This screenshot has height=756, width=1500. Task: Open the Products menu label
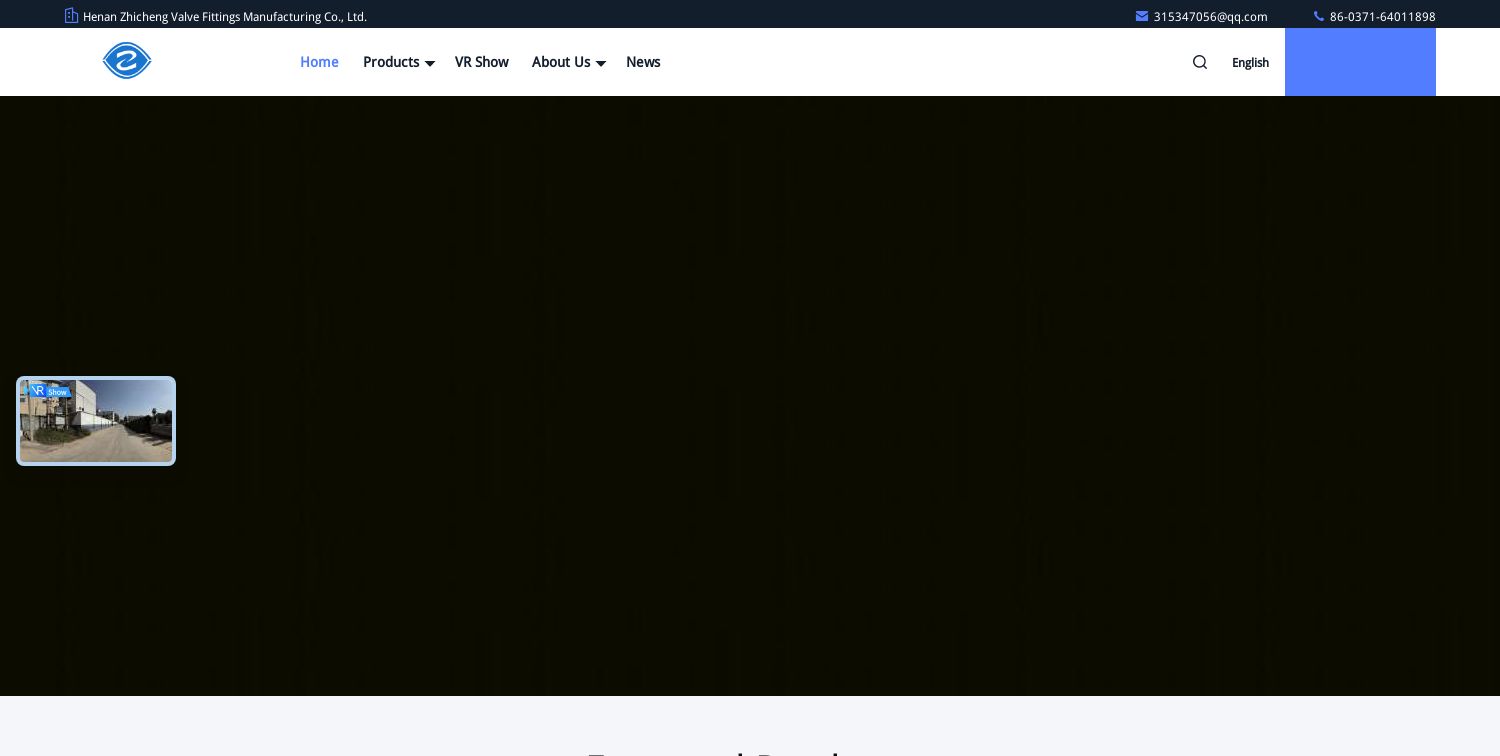pyautogui.click(x=391, y=62)
